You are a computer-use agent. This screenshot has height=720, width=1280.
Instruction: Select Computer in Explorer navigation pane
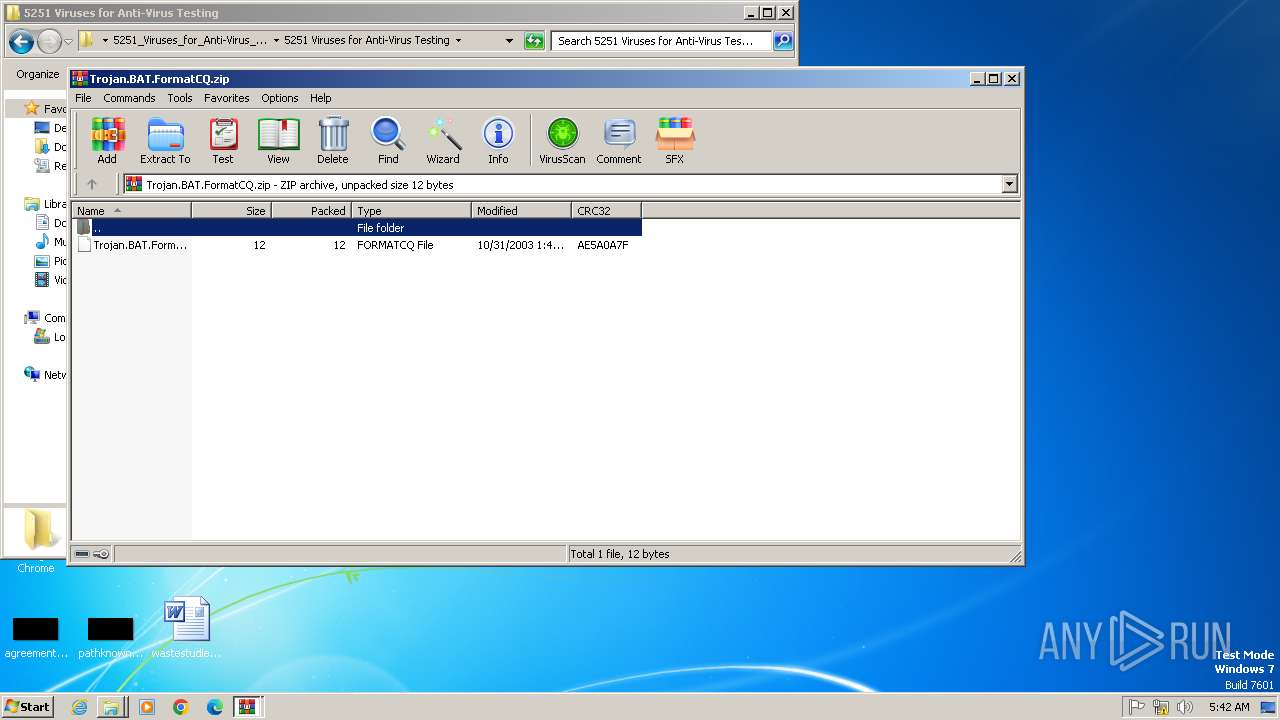coord(45,318)
